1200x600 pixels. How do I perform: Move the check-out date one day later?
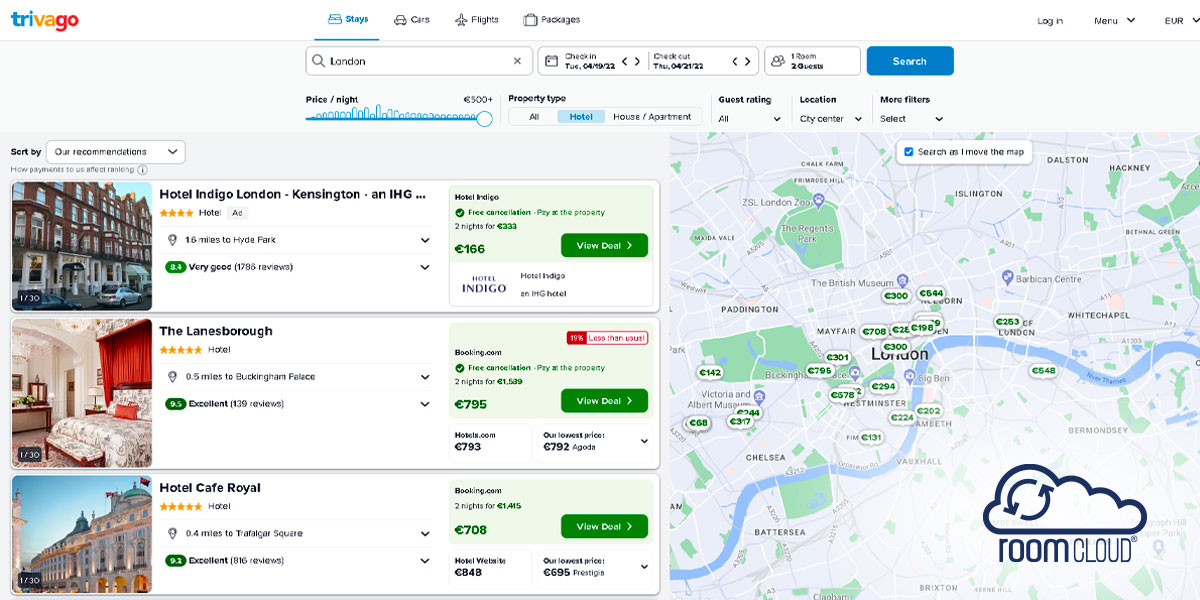[x=748, y=61]
